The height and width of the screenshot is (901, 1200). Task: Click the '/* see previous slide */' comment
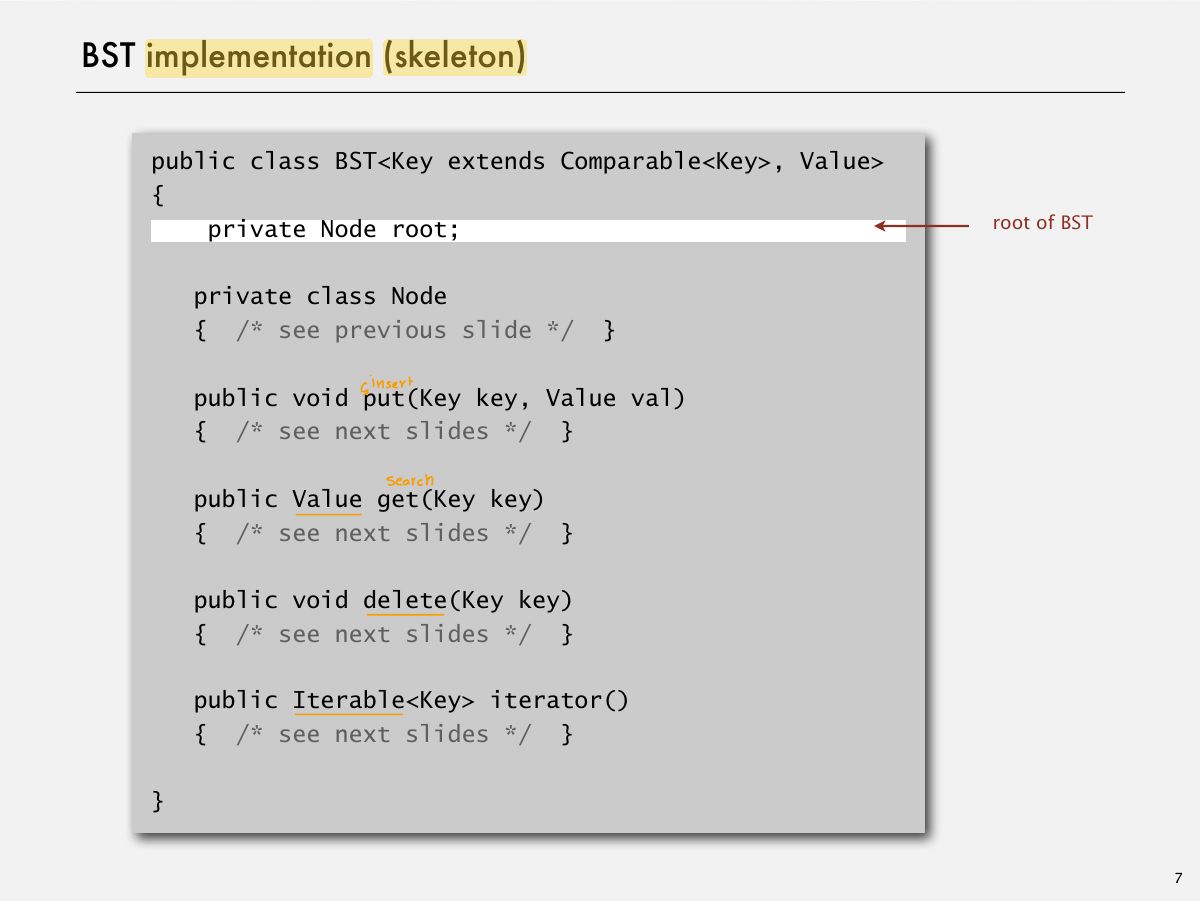click(405, 331)
